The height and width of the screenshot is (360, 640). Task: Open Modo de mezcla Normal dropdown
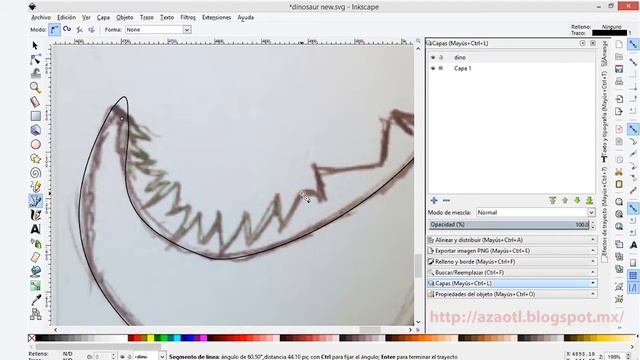coord(591,213)
